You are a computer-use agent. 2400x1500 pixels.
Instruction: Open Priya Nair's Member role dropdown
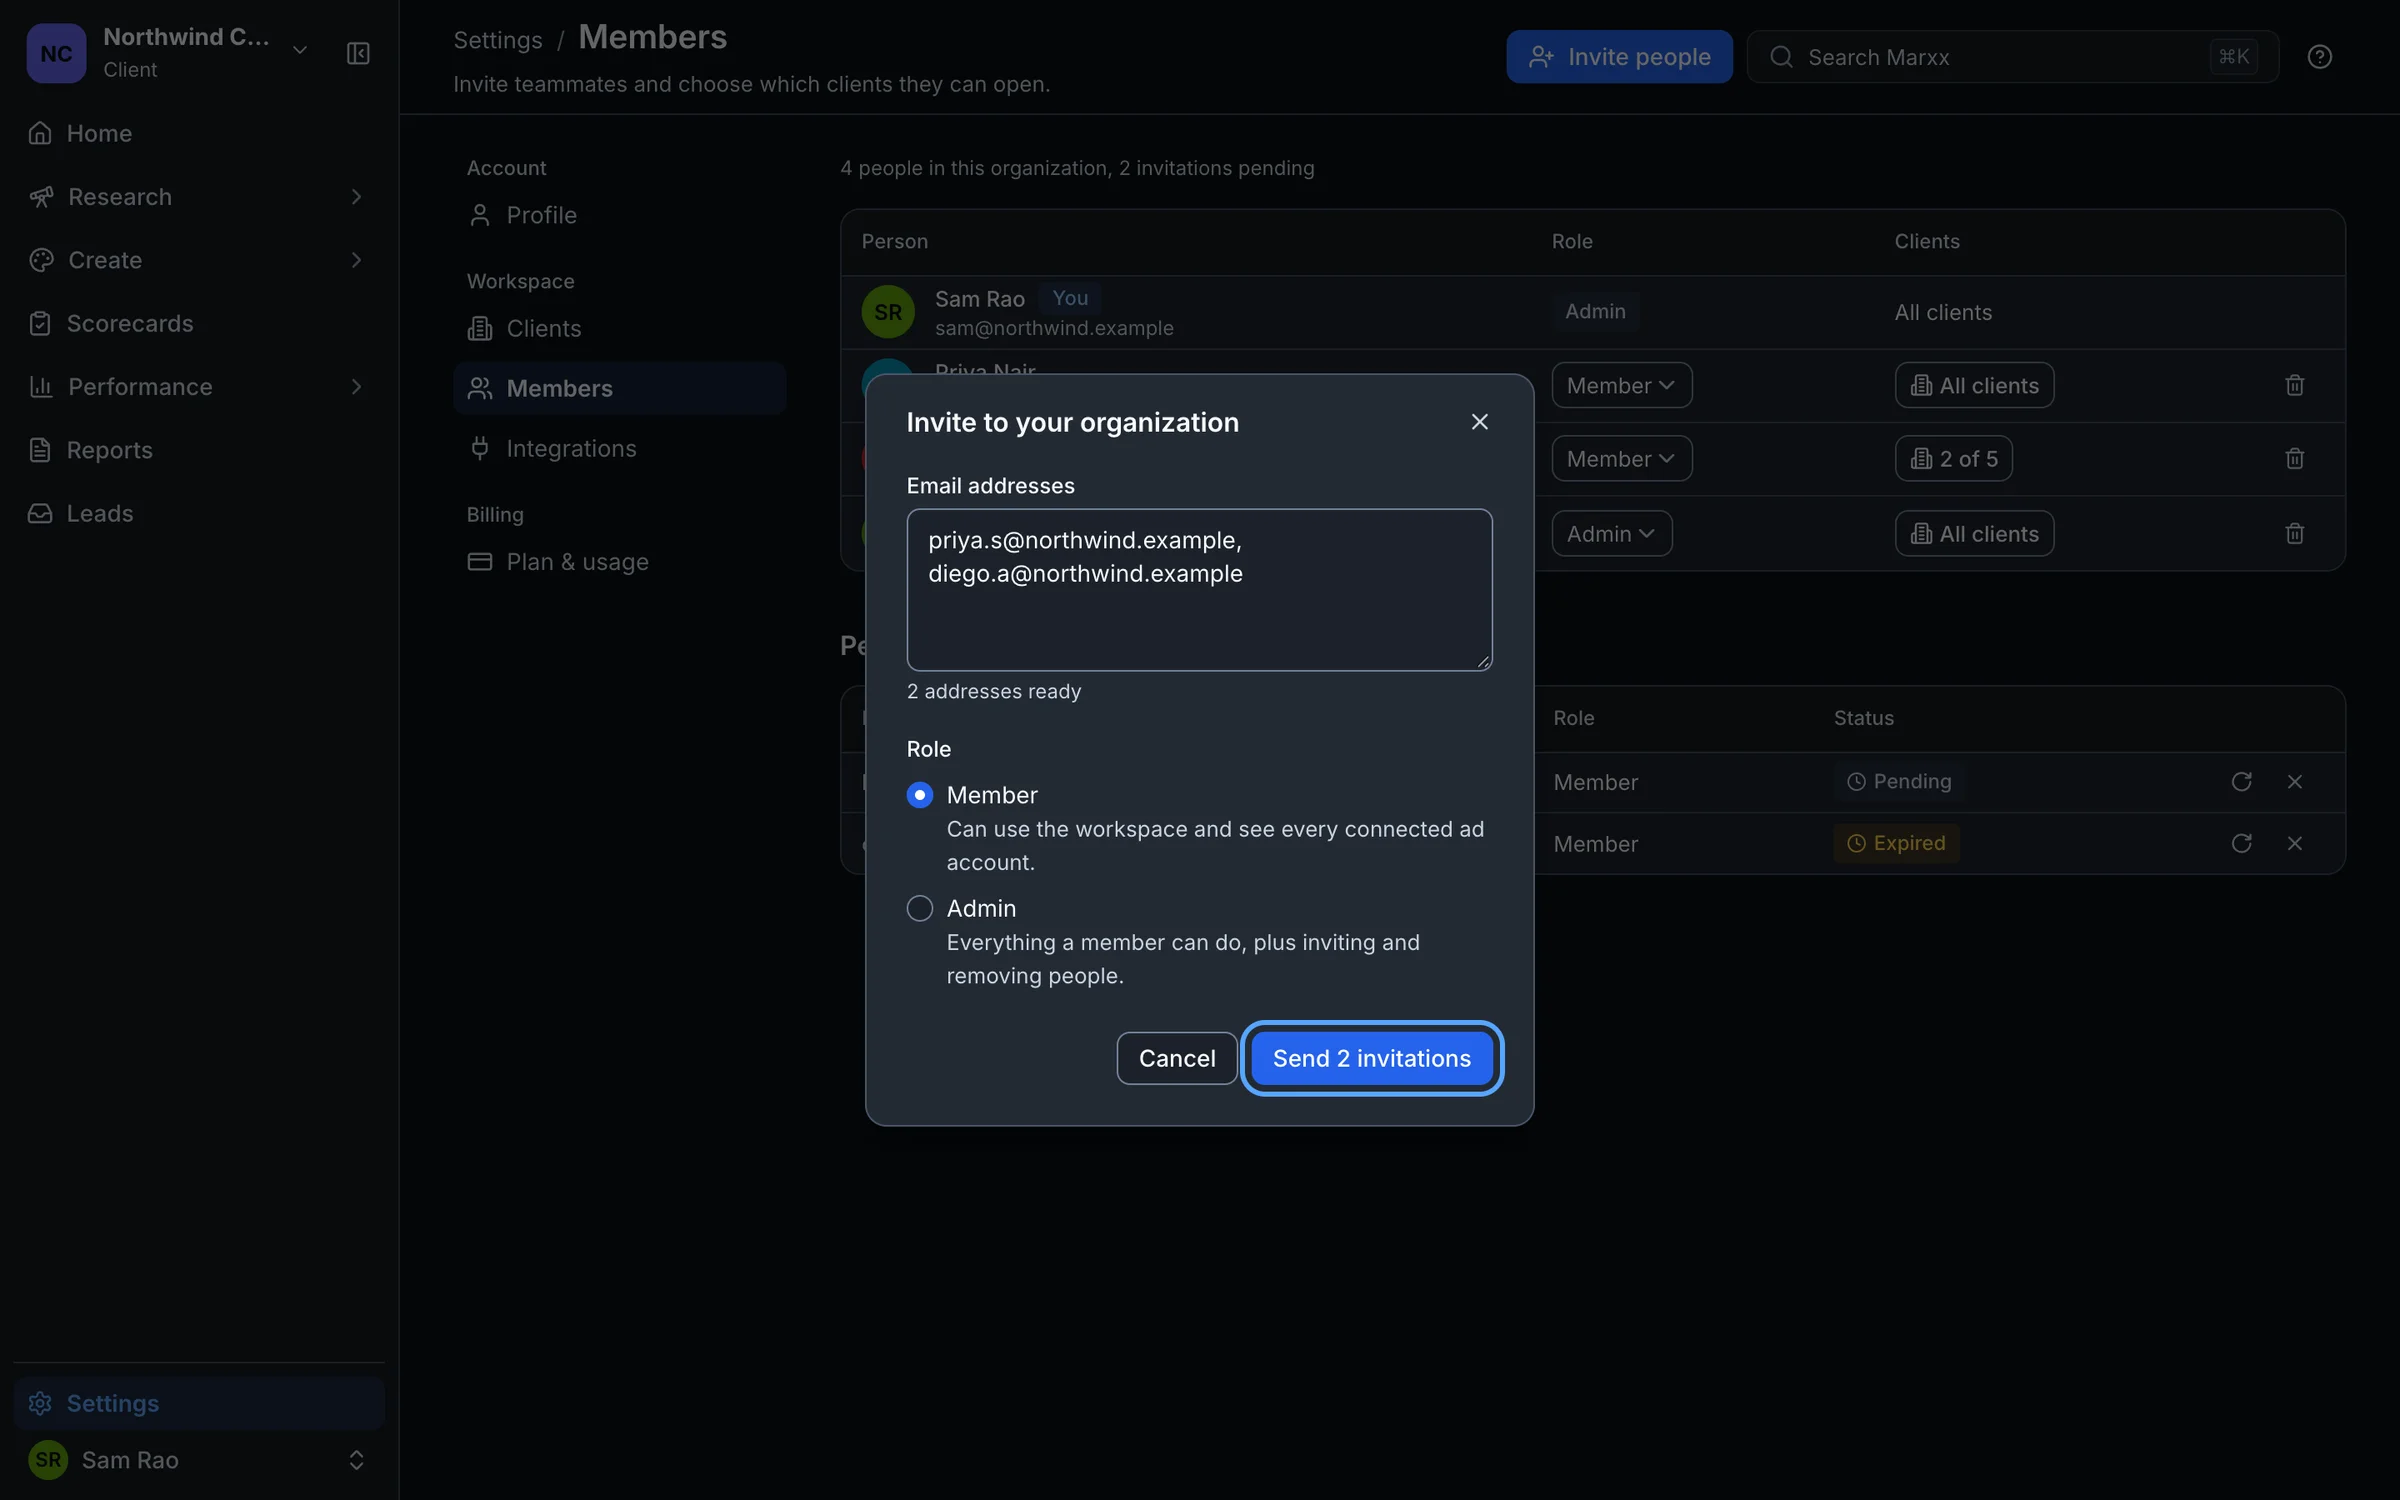(x=1621, y=385)
